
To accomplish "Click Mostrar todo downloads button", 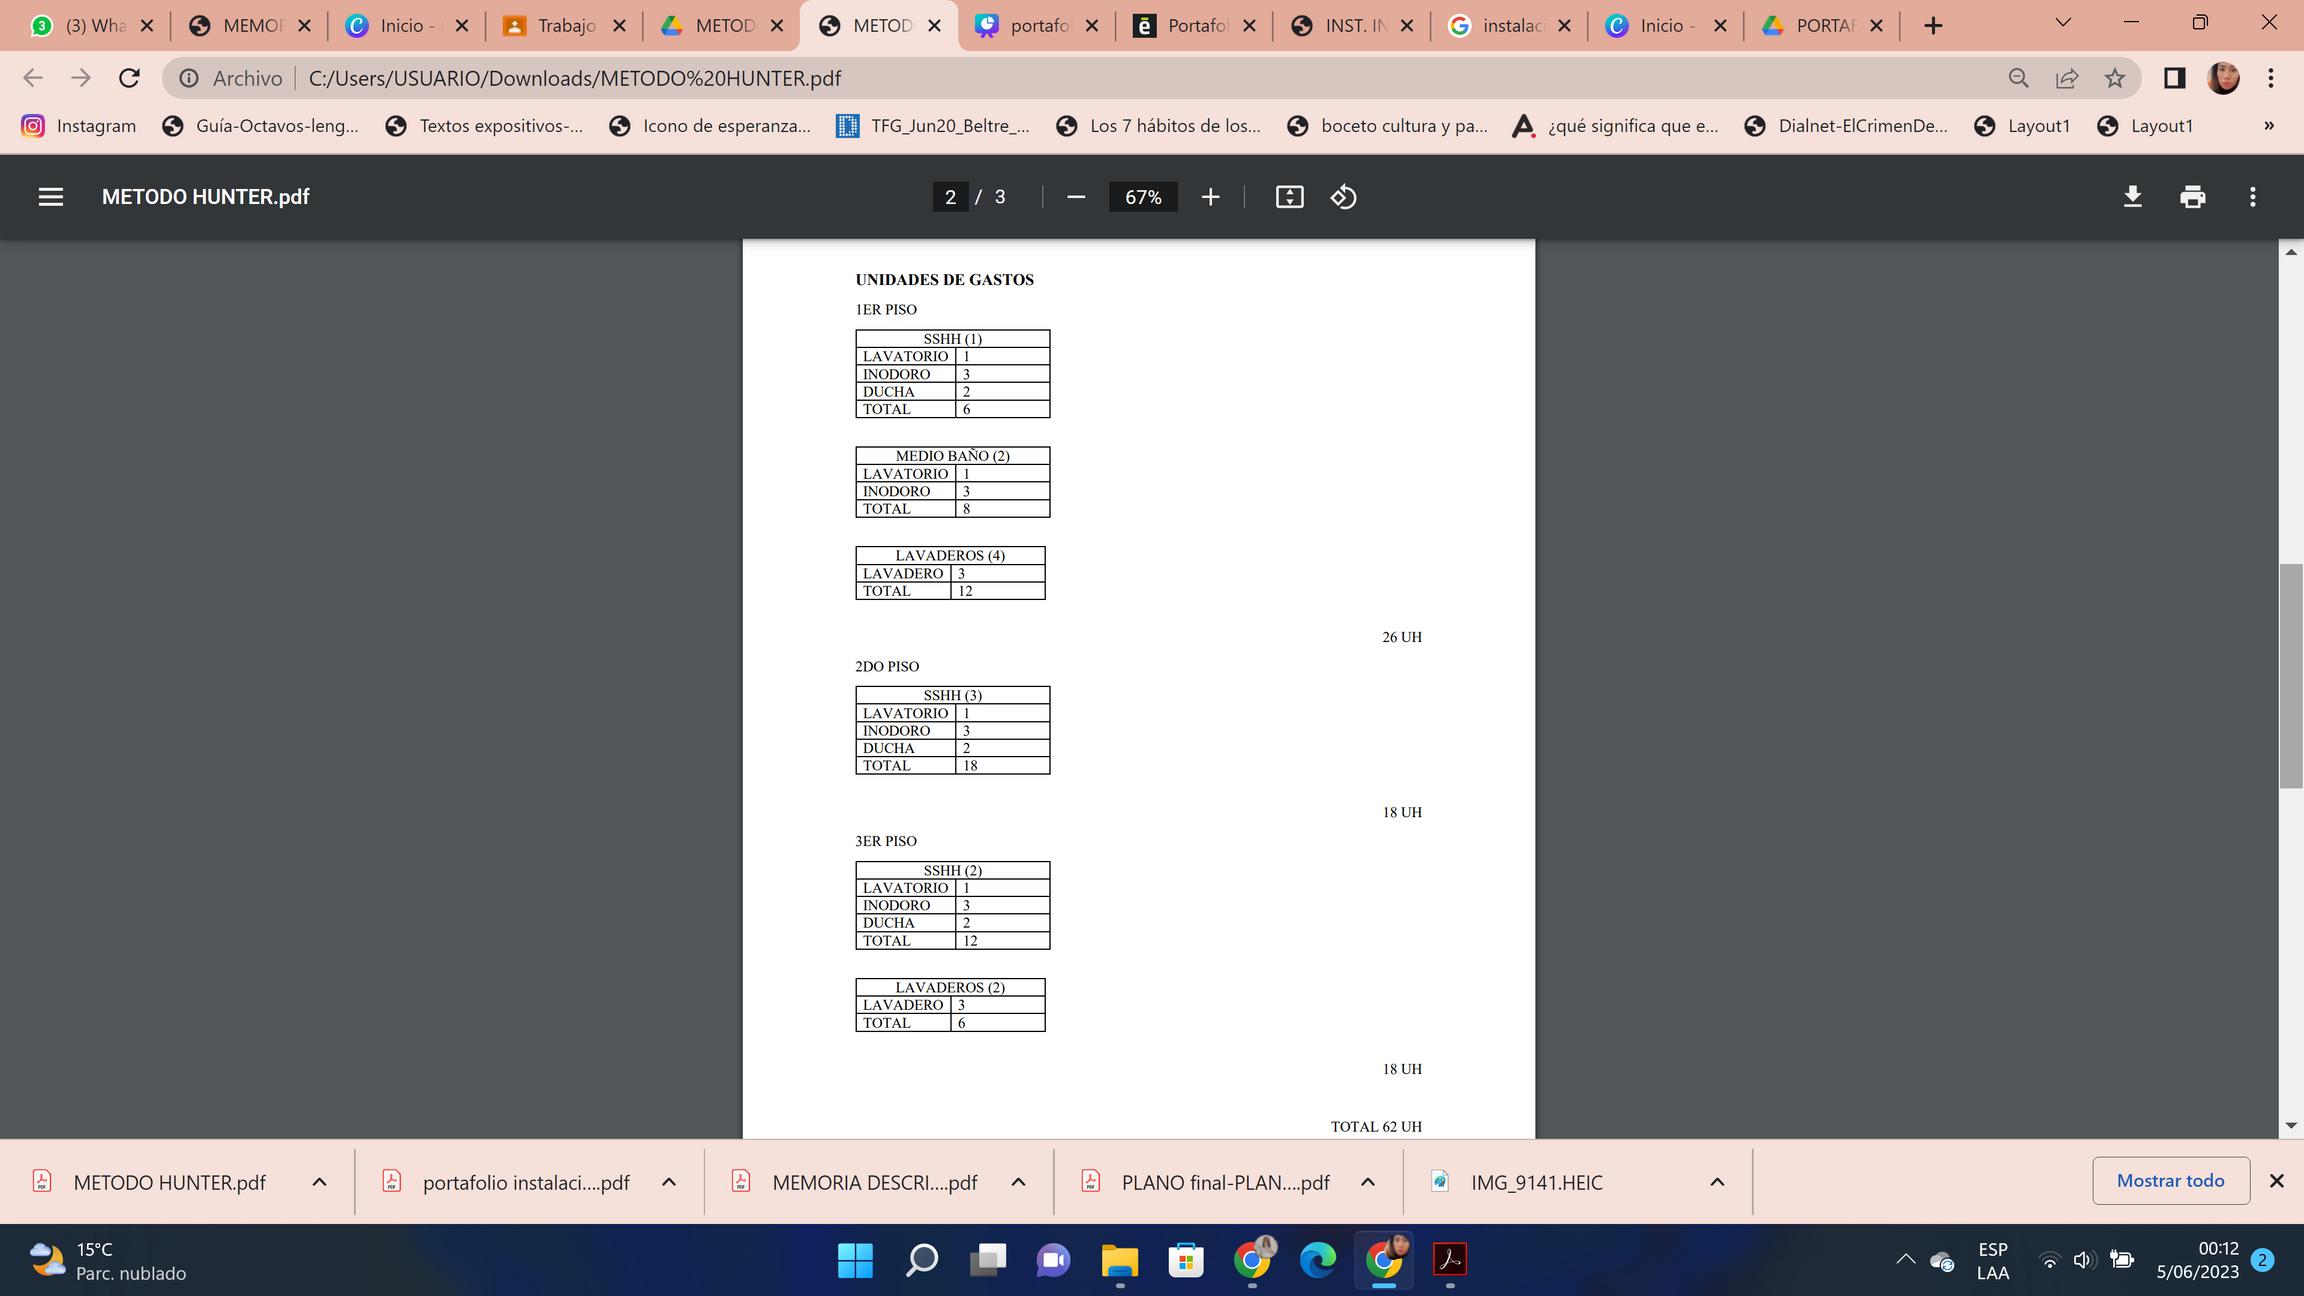I will [x=2170, y=1181].
